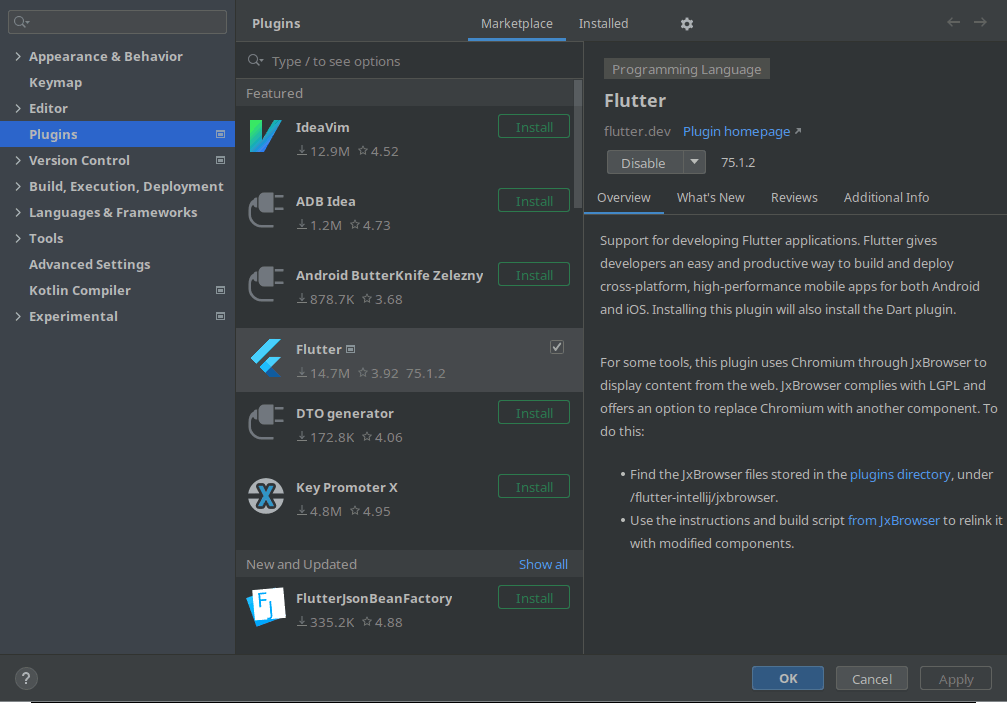Click the marketplace search magnifier icon
The width and height of the screenshot is (1007, 703).
pos(256,60)
